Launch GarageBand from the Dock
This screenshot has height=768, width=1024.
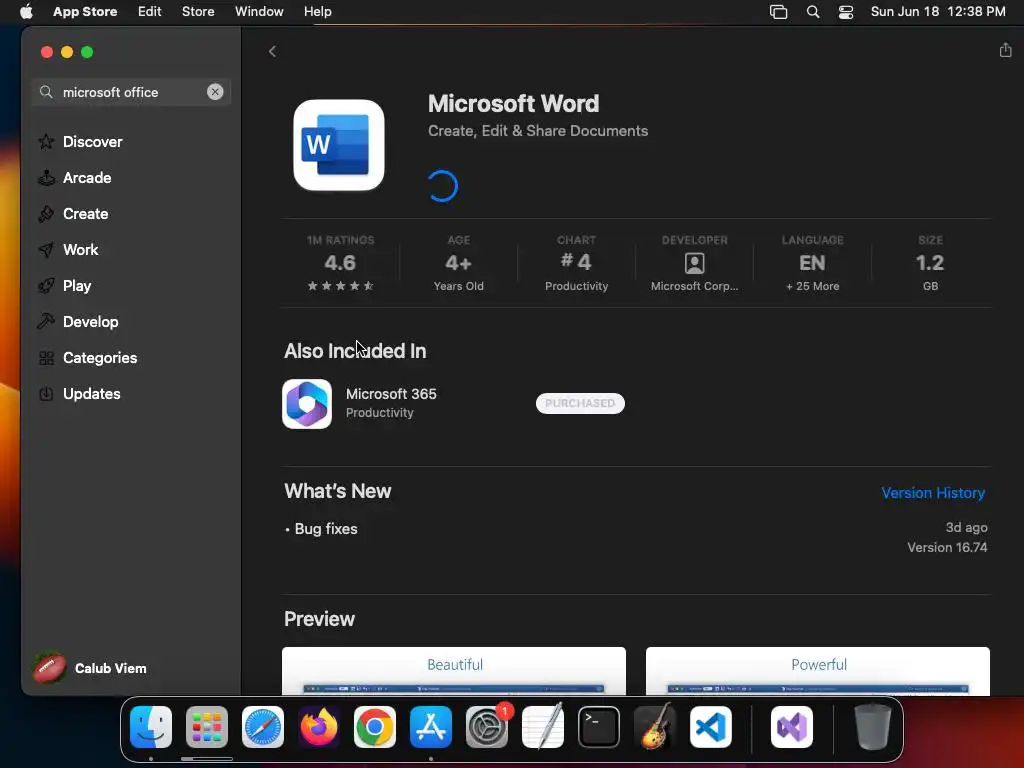pyautogui.click(x=655, y=727)
